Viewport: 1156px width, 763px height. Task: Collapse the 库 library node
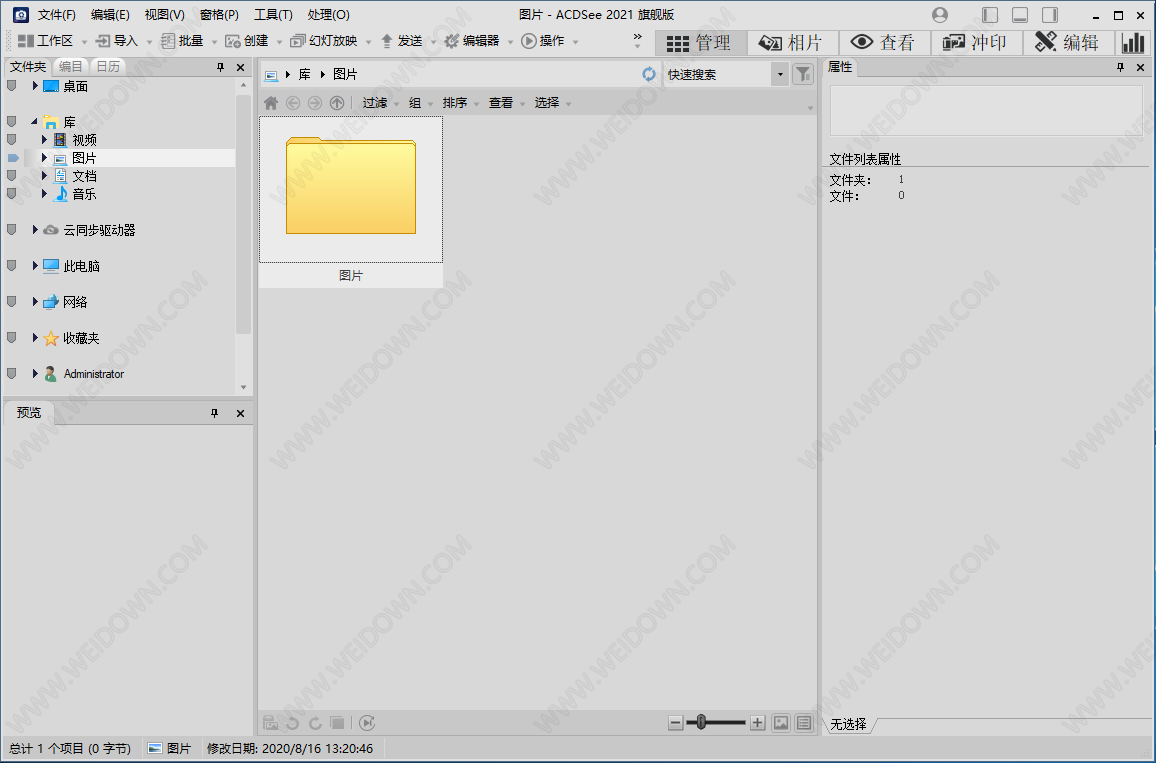35,122
